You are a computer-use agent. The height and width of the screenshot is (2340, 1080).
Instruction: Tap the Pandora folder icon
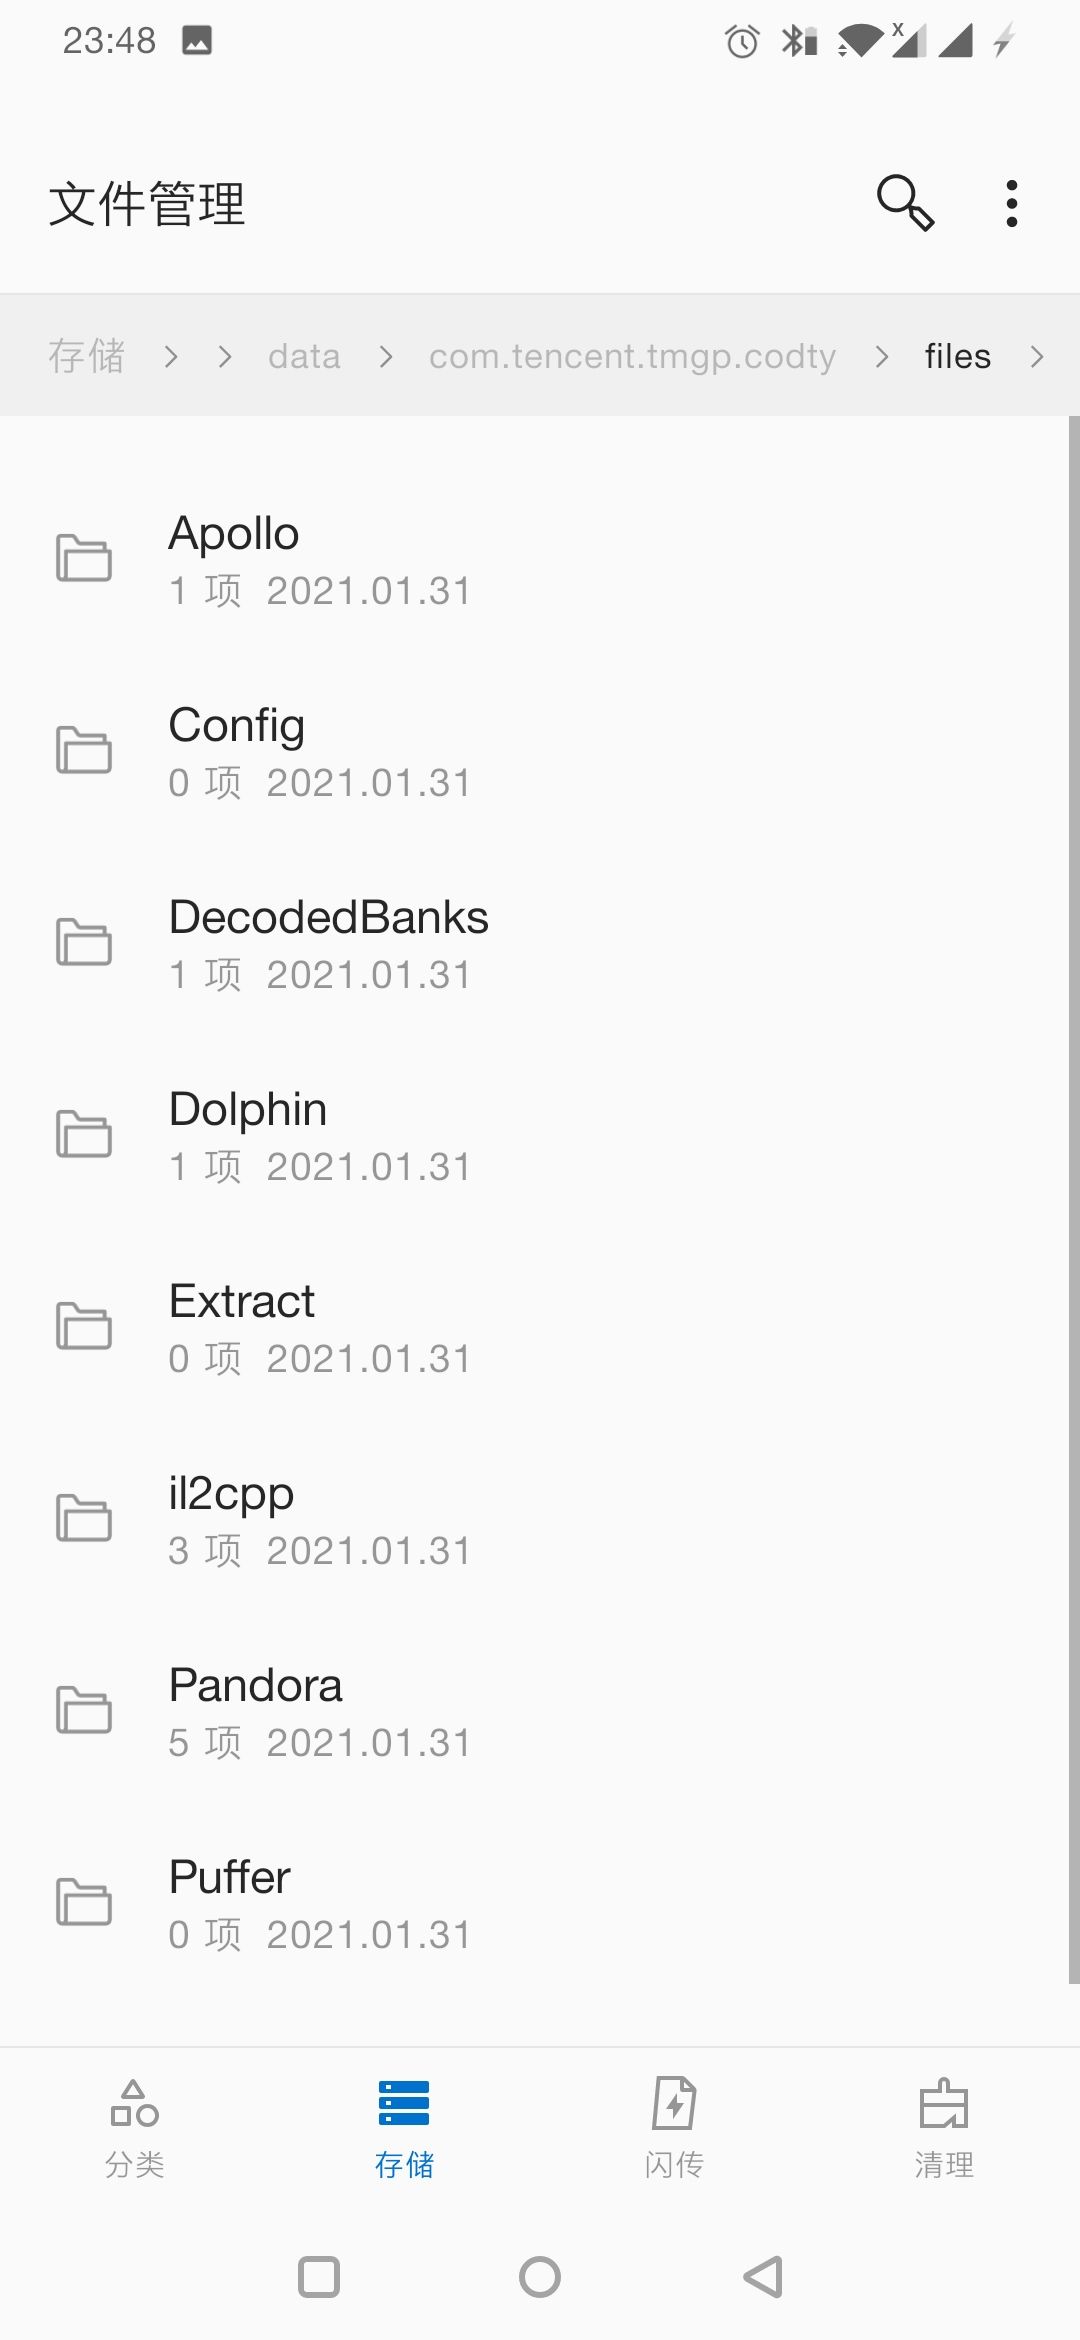84,1710
